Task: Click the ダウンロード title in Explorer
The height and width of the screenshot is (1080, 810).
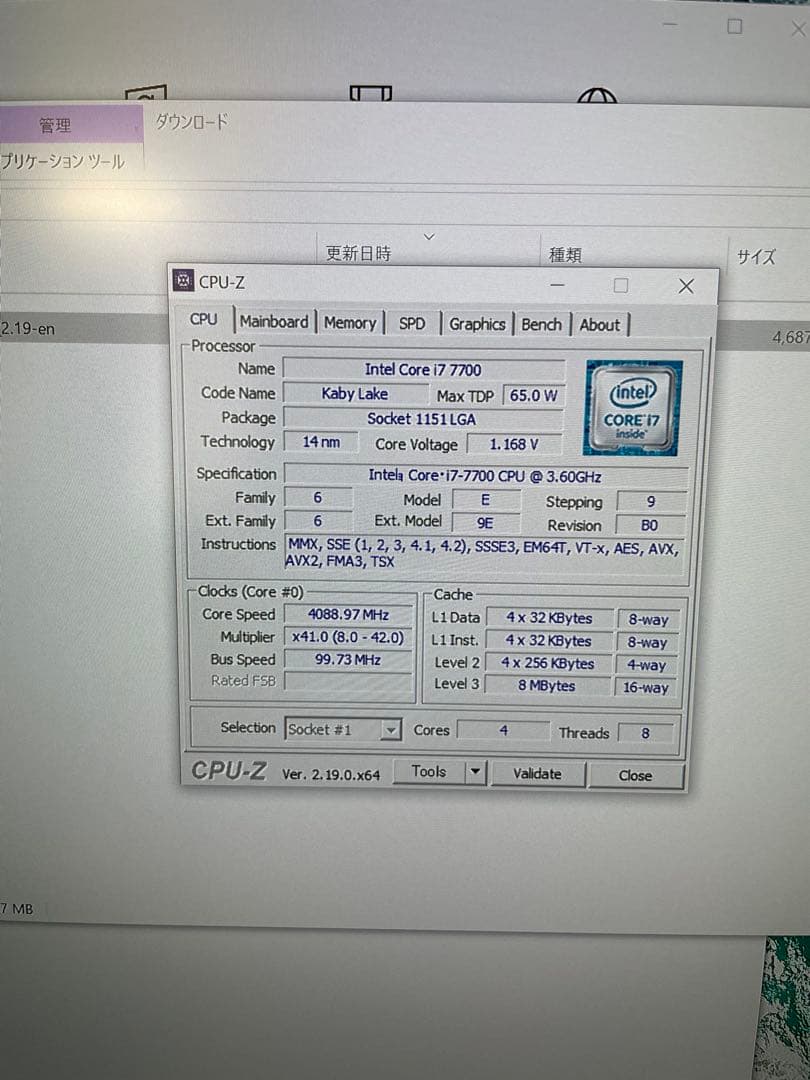Action: click(191, 123)
